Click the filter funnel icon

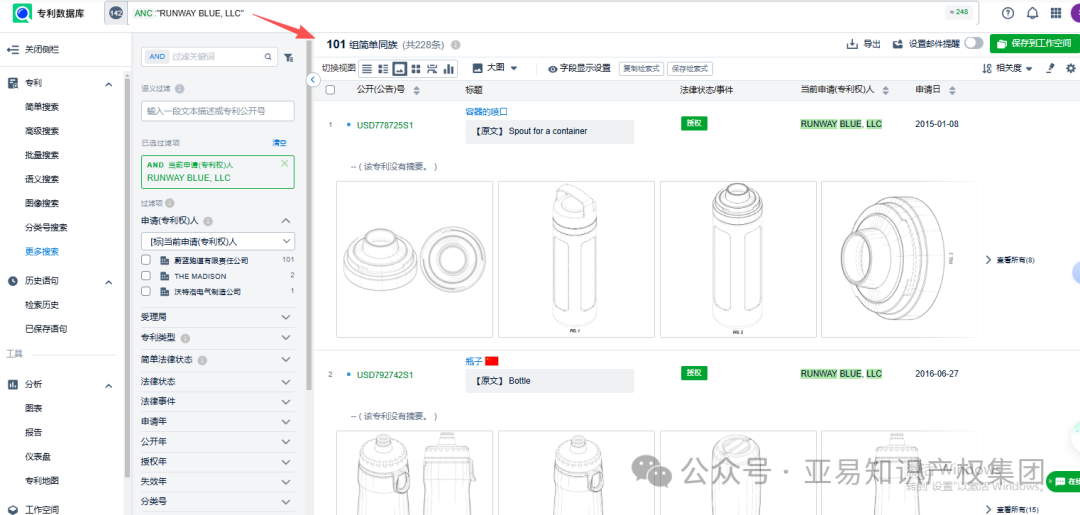click(x=289, y=57)
